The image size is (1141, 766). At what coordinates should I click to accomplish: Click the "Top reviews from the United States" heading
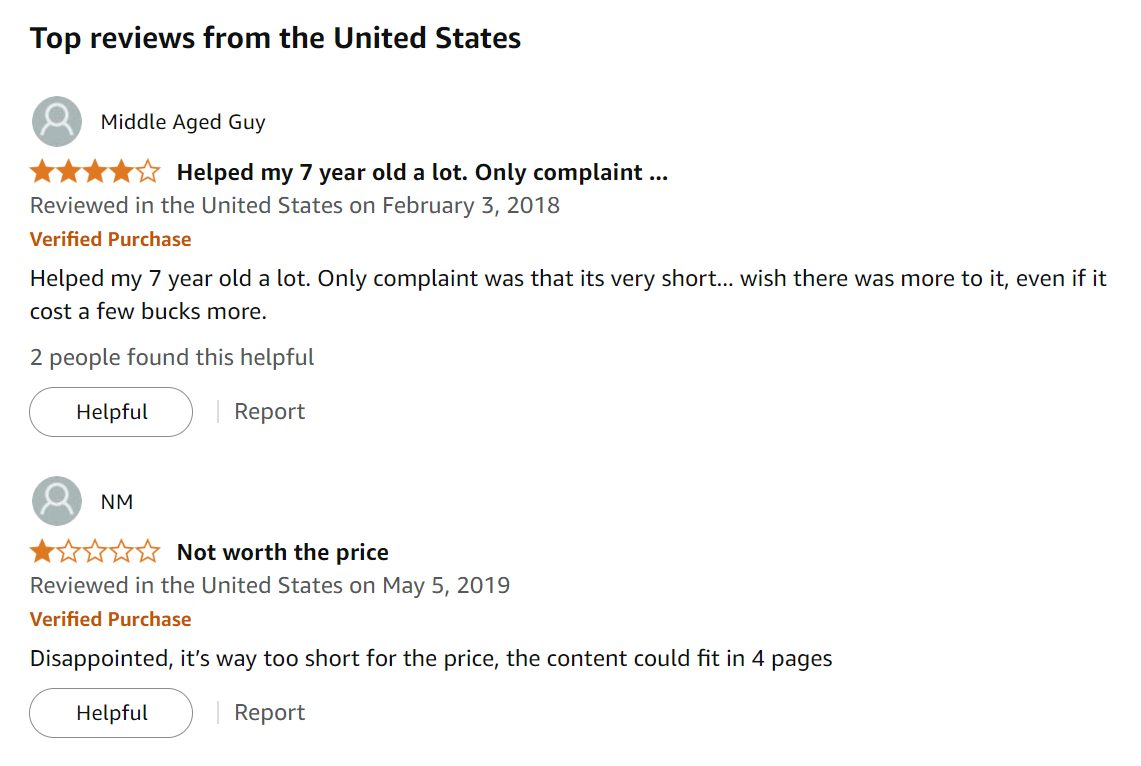tap(275, 39)
